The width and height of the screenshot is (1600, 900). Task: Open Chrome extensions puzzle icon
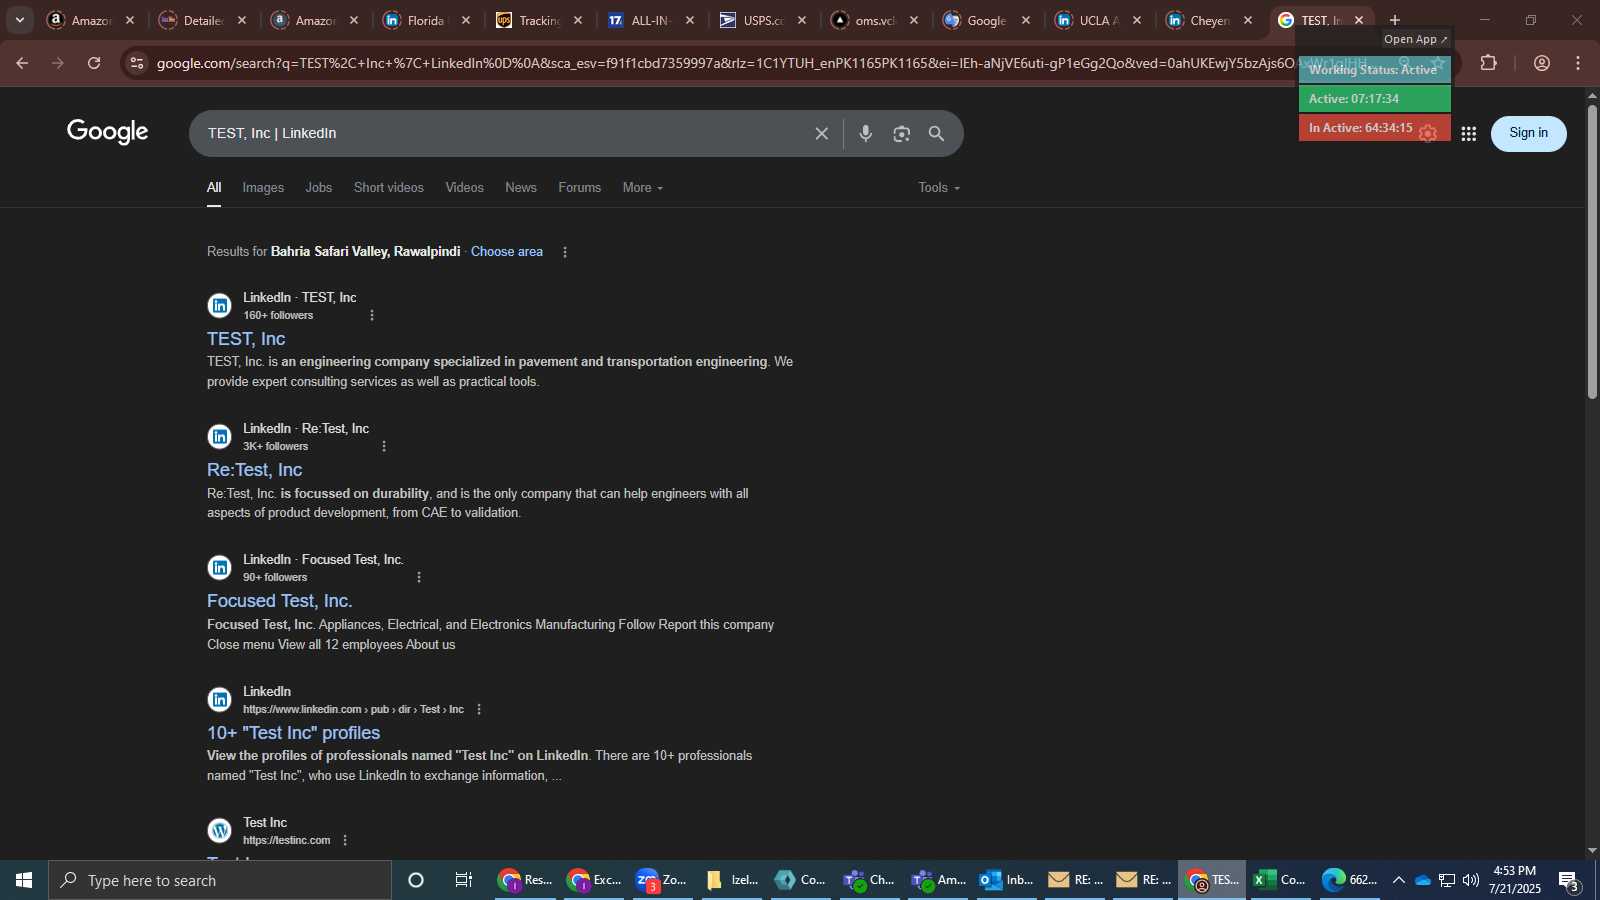(x=1489, y=63)
